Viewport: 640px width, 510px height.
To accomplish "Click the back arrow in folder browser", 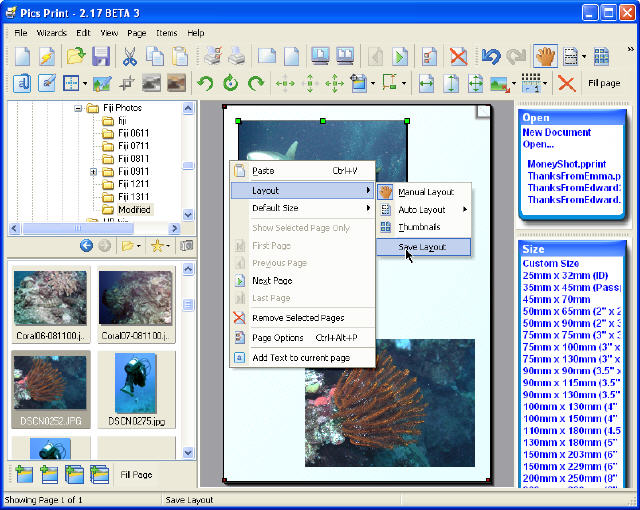I will coord(86,246).
